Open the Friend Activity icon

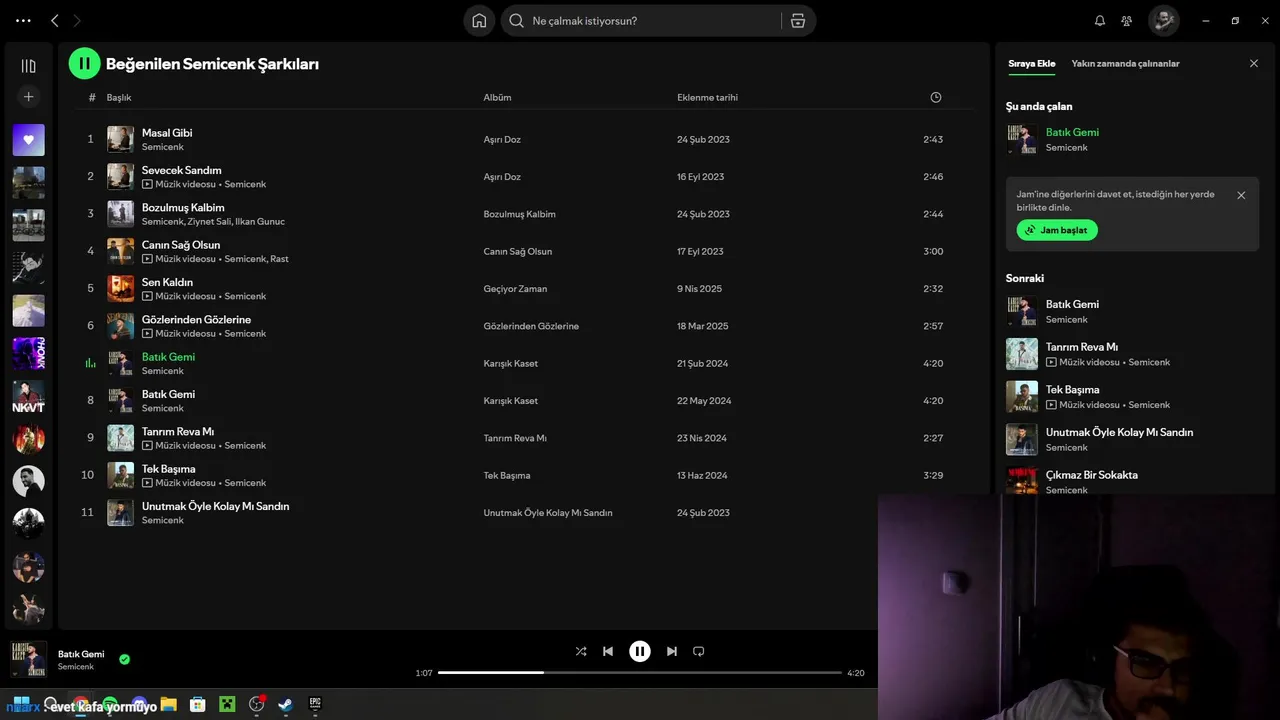1127,20
